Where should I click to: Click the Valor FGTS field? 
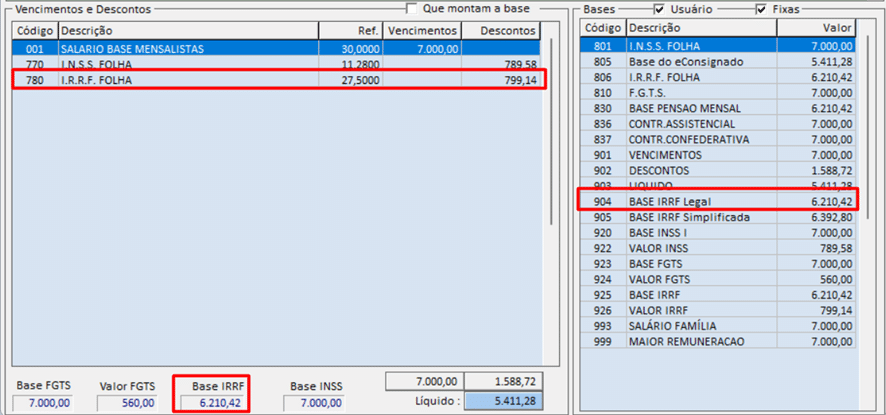click(126, 403)
